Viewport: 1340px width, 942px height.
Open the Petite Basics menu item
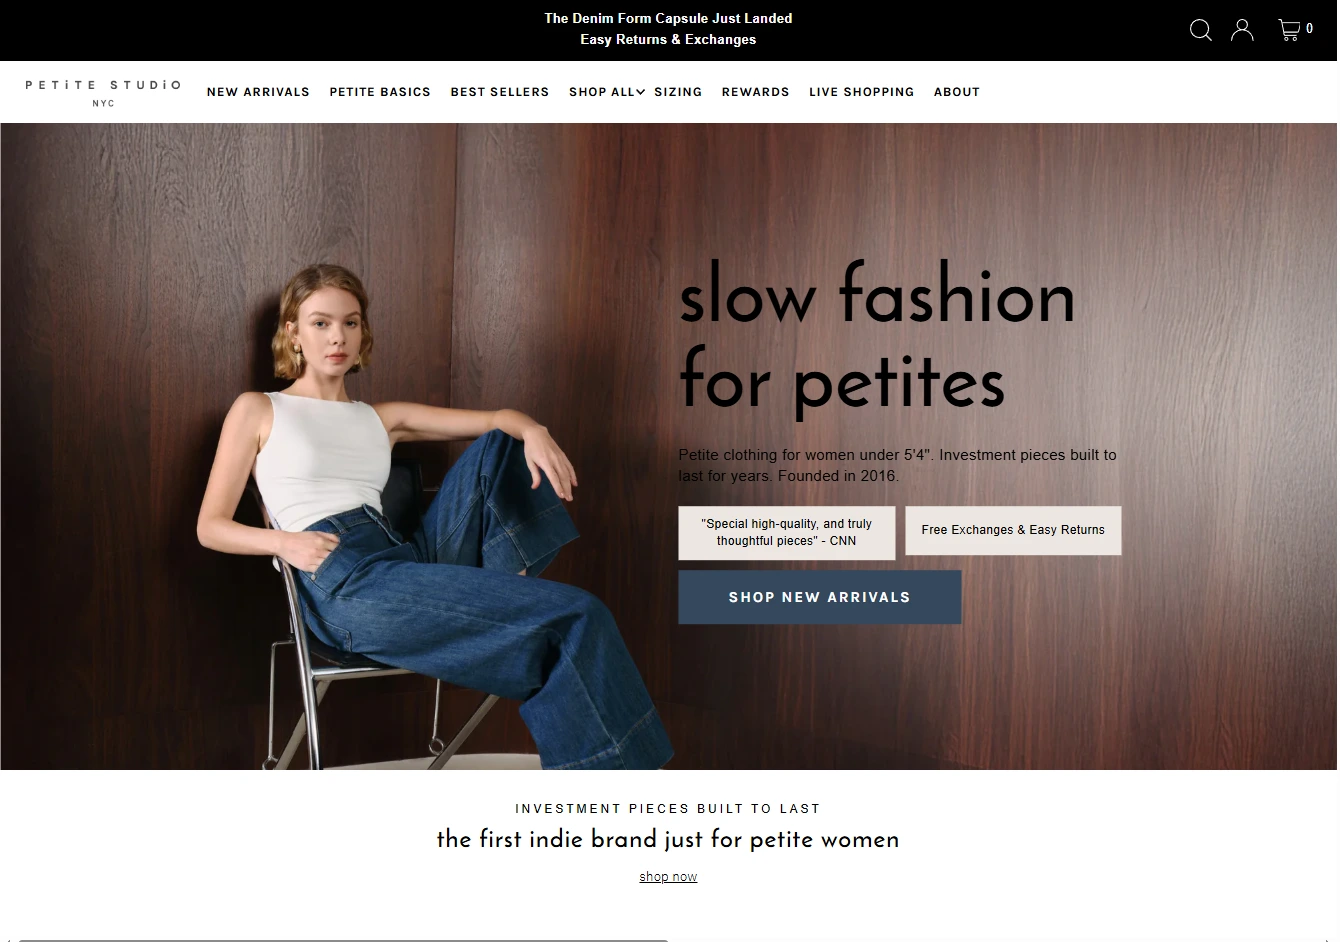click(380, 92)
